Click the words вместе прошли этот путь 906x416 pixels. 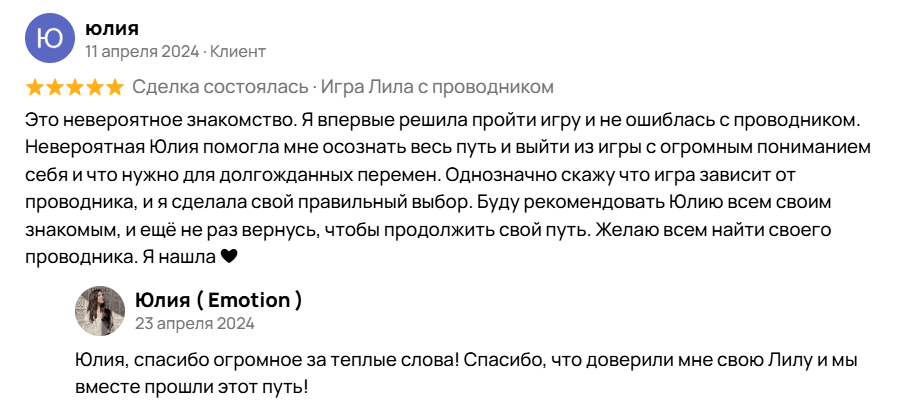[x=191, y=387]
